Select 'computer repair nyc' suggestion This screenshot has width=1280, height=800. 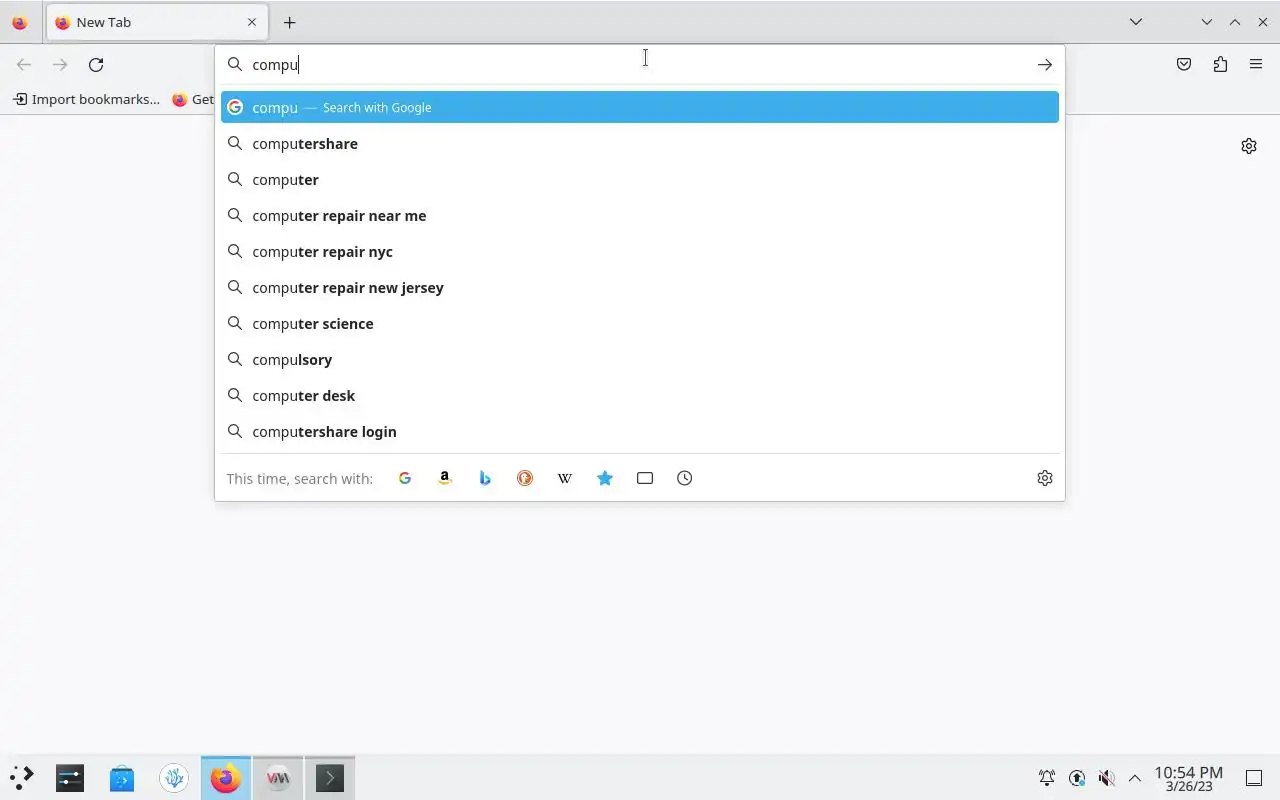click(x=640, y=252)
